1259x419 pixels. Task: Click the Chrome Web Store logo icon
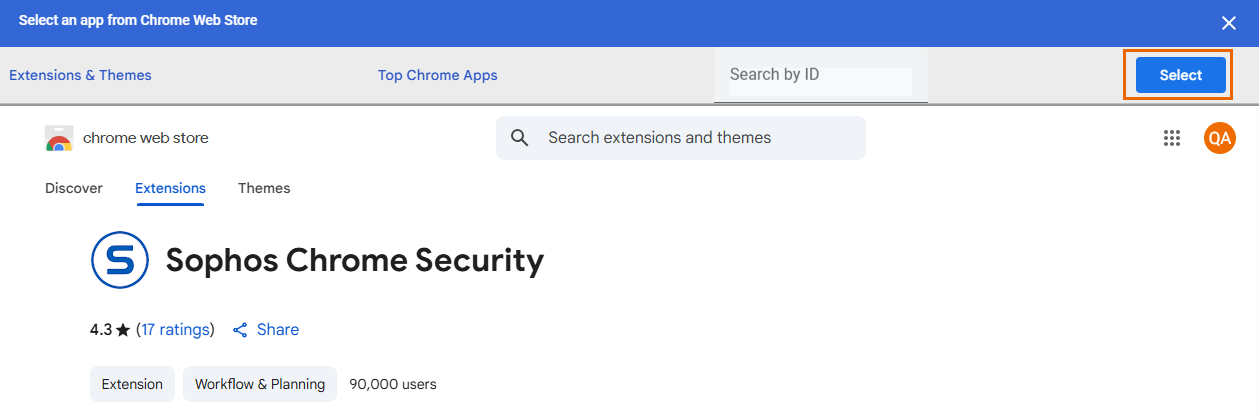[59, 138]
